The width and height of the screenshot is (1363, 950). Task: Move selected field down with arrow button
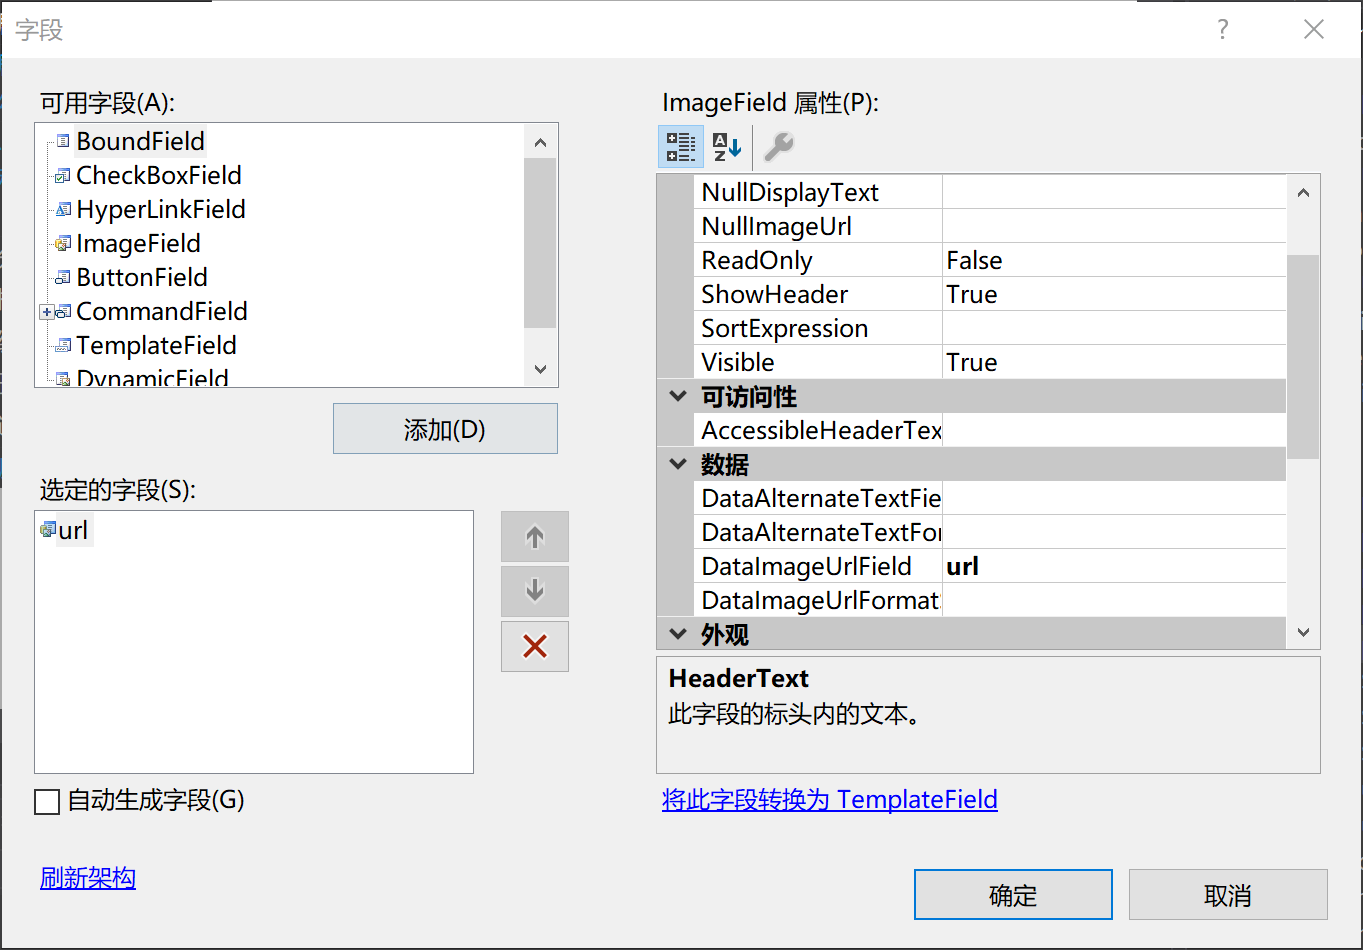click(535, 591)
